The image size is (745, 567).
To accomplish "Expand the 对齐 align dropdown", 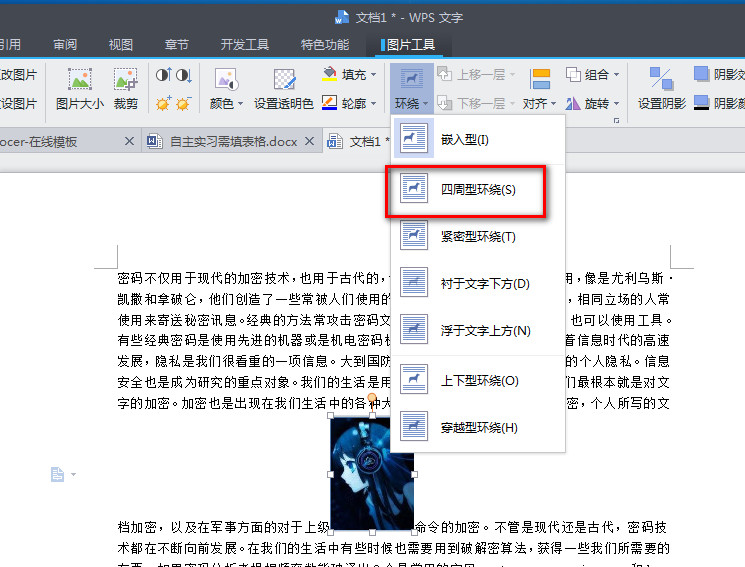I will (540, 103).
